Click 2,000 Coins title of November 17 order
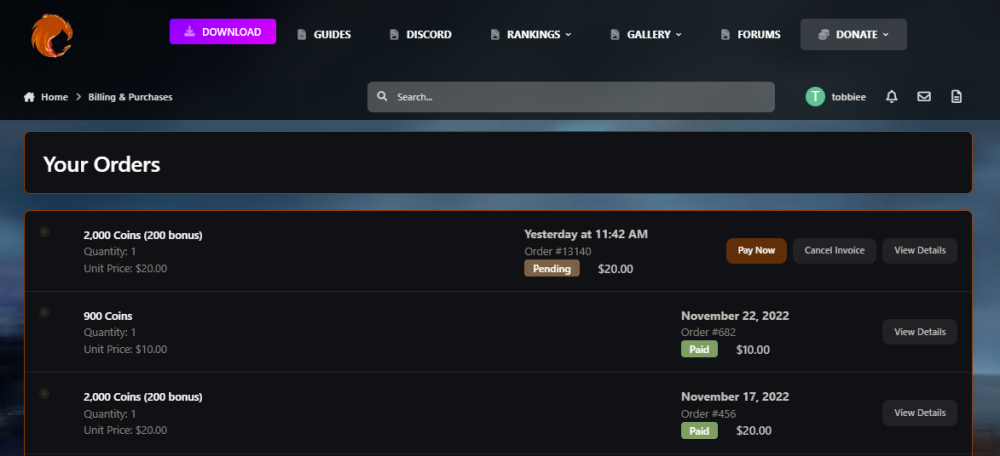This screenshot has height=456, width=1000. [143, 397]
